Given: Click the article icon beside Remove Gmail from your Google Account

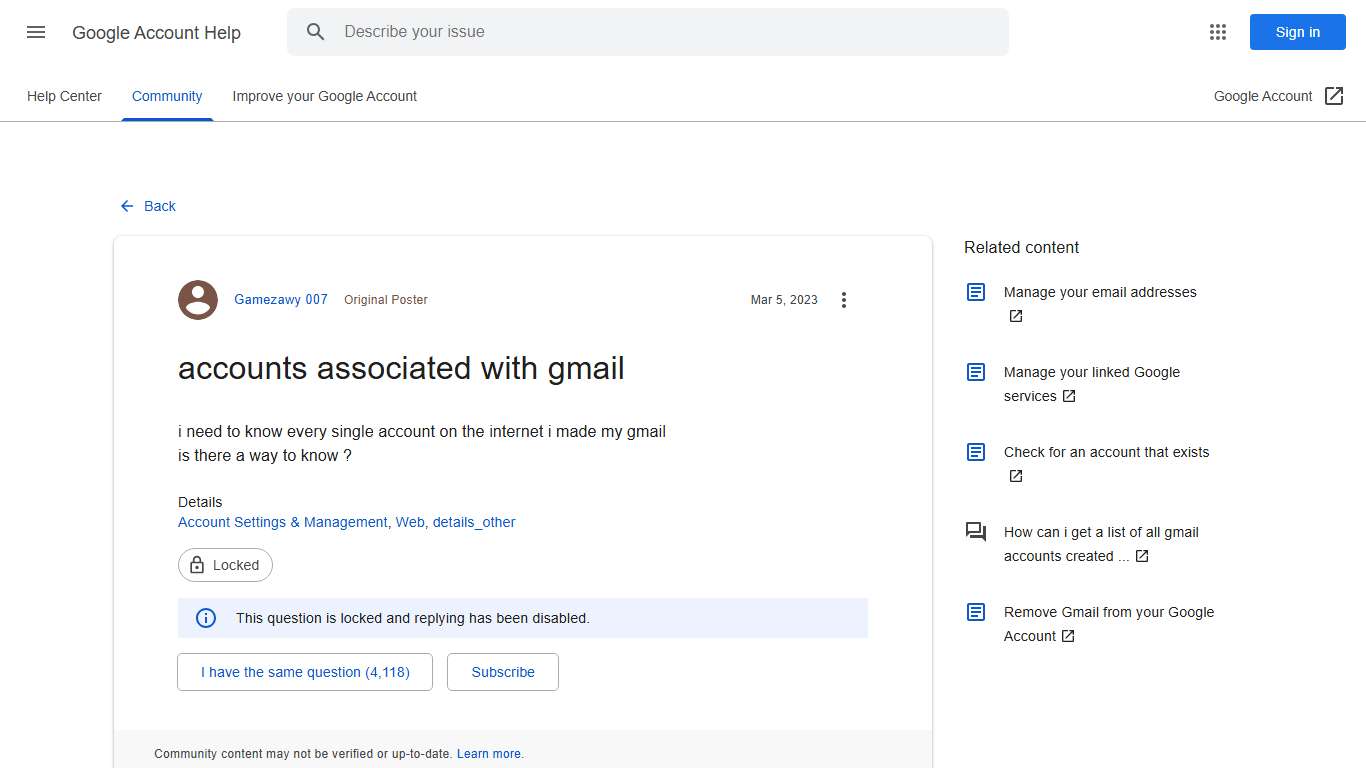Looking at the screenshot, I should pos(975,611).
